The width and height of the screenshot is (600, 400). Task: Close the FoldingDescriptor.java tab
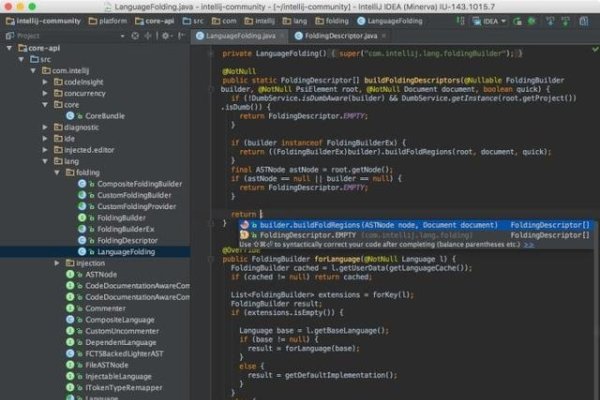(x=384, y=36)
